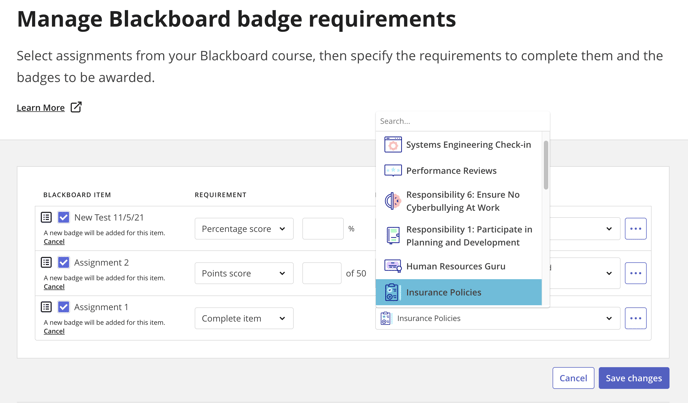Open the Percentage score requirement dropdown

(244, 229)
